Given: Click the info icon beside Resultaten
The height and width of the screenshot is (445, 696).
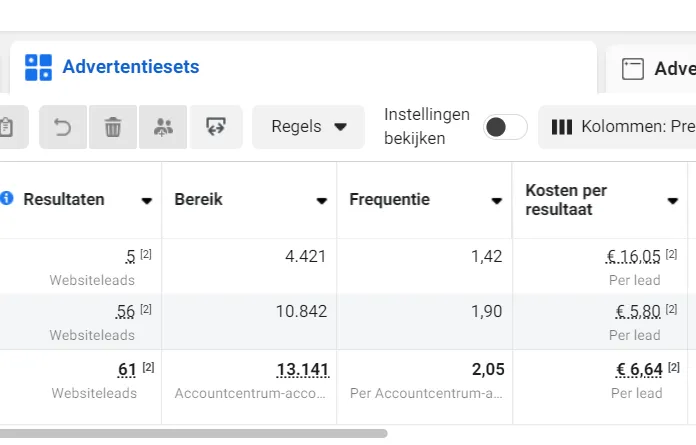Looking at the screenshot, I should point(7,198).
